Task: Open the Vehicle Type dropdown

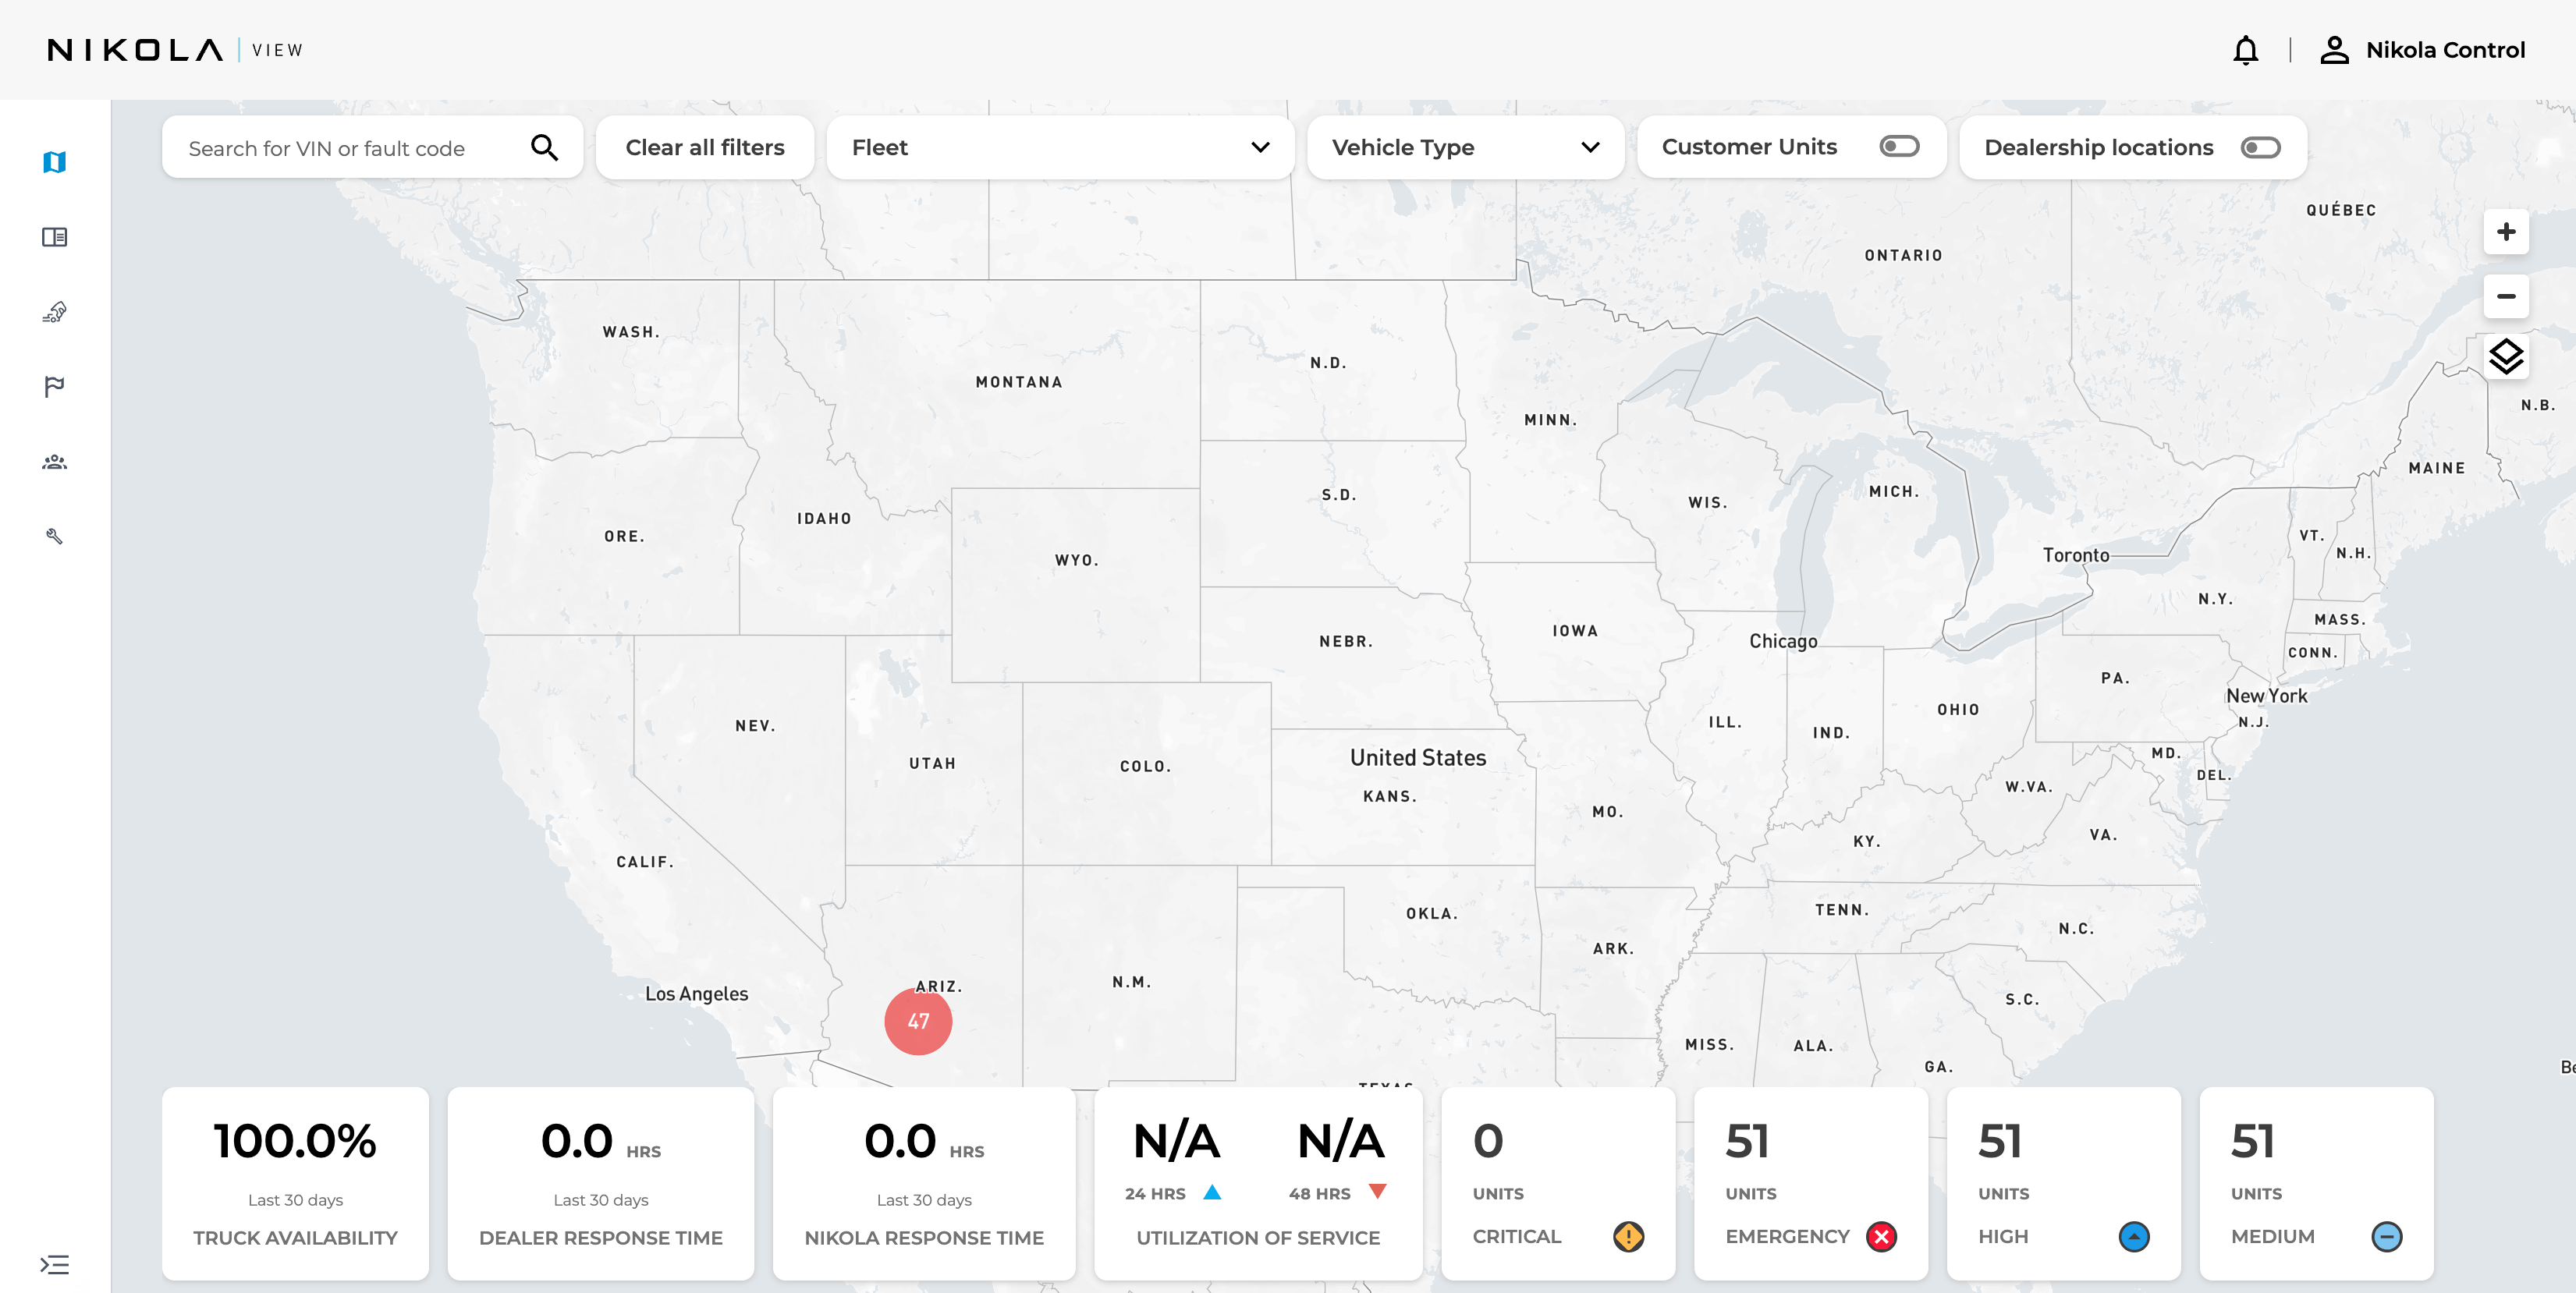Action: 1465,148
